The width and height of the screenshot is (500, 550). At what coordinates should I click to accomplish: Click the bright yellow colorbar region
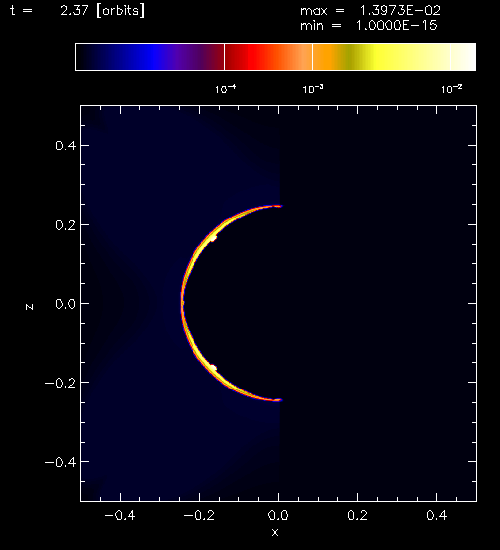[x=393, y=57]
